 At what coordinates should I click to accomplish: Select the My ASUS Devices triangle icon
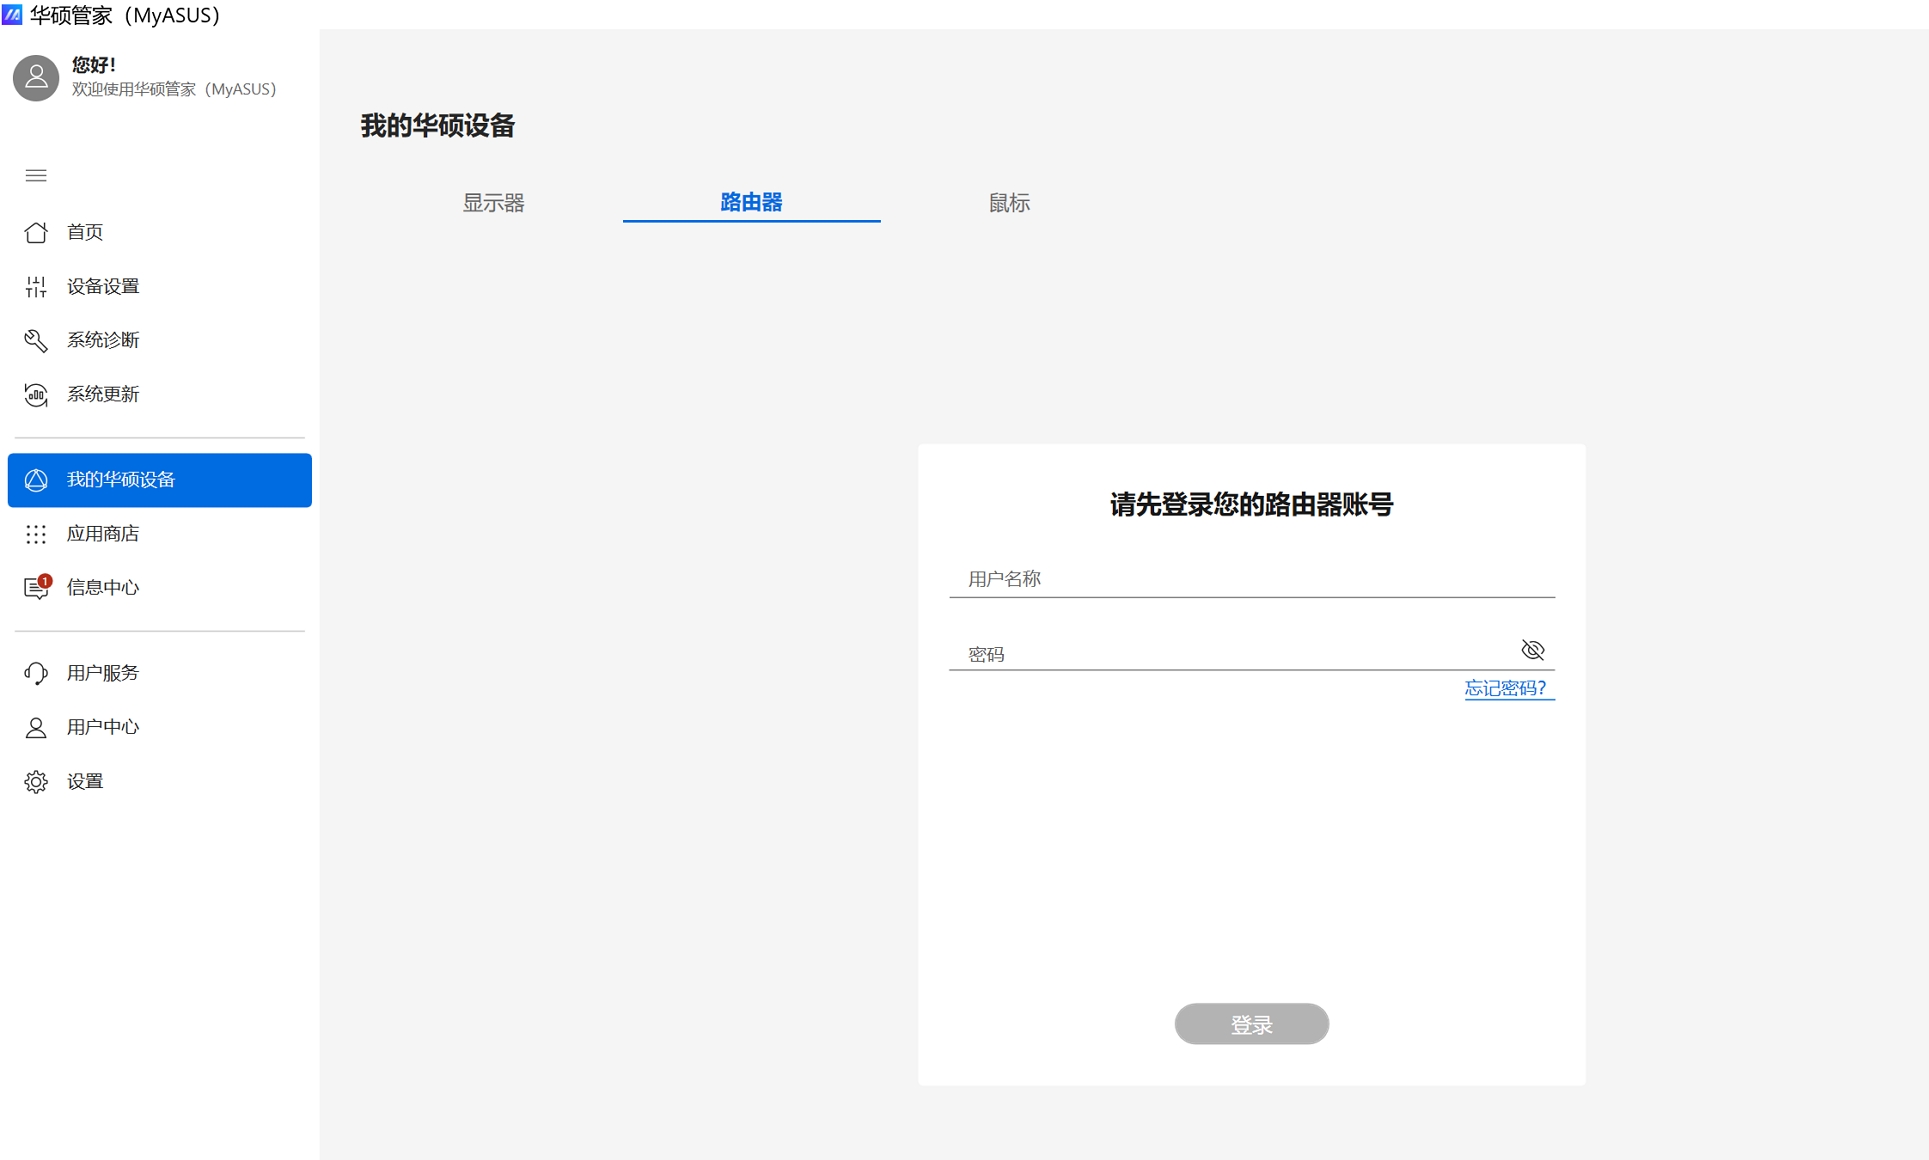36,480
